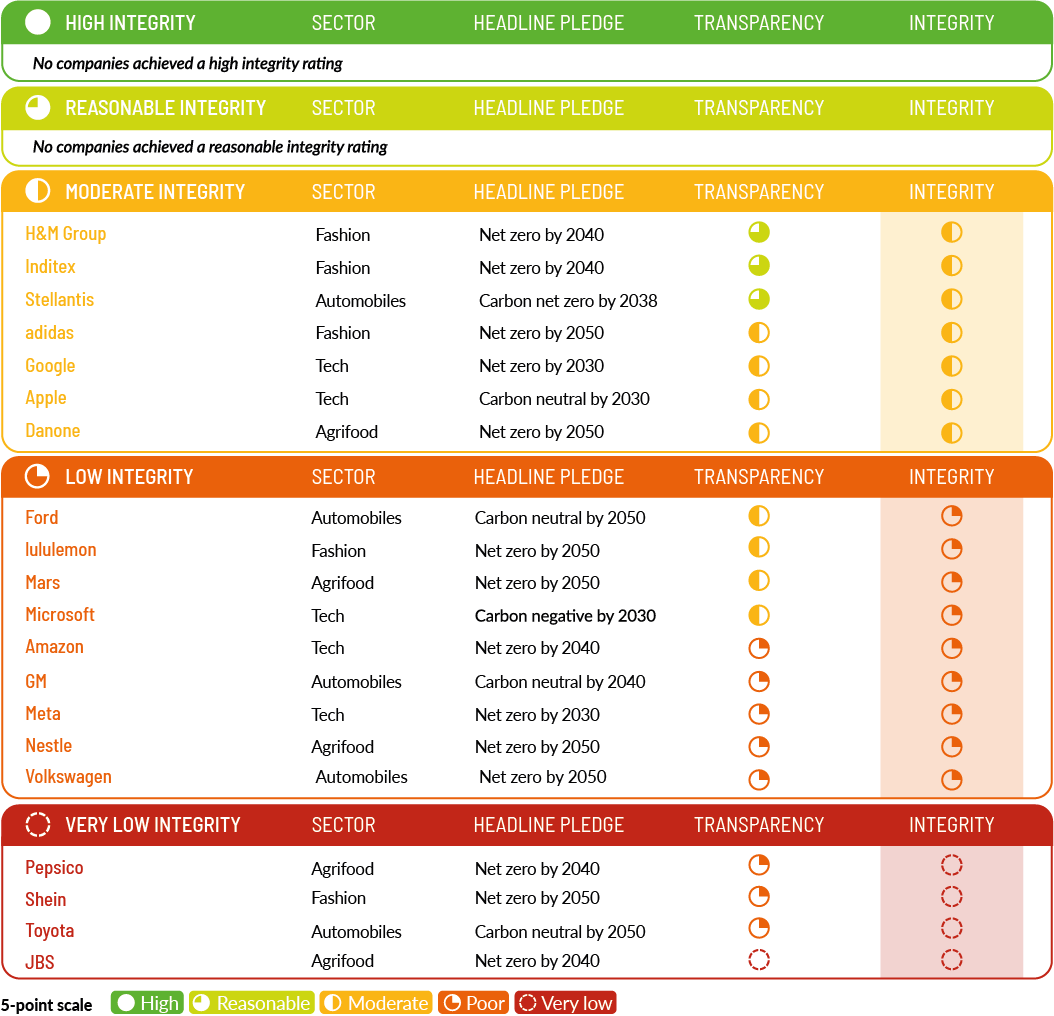The width and height of the screenshot is (1054, 1016).
Task: Click the MODERATE INTEGRITY section title
Action: (155, 192)
